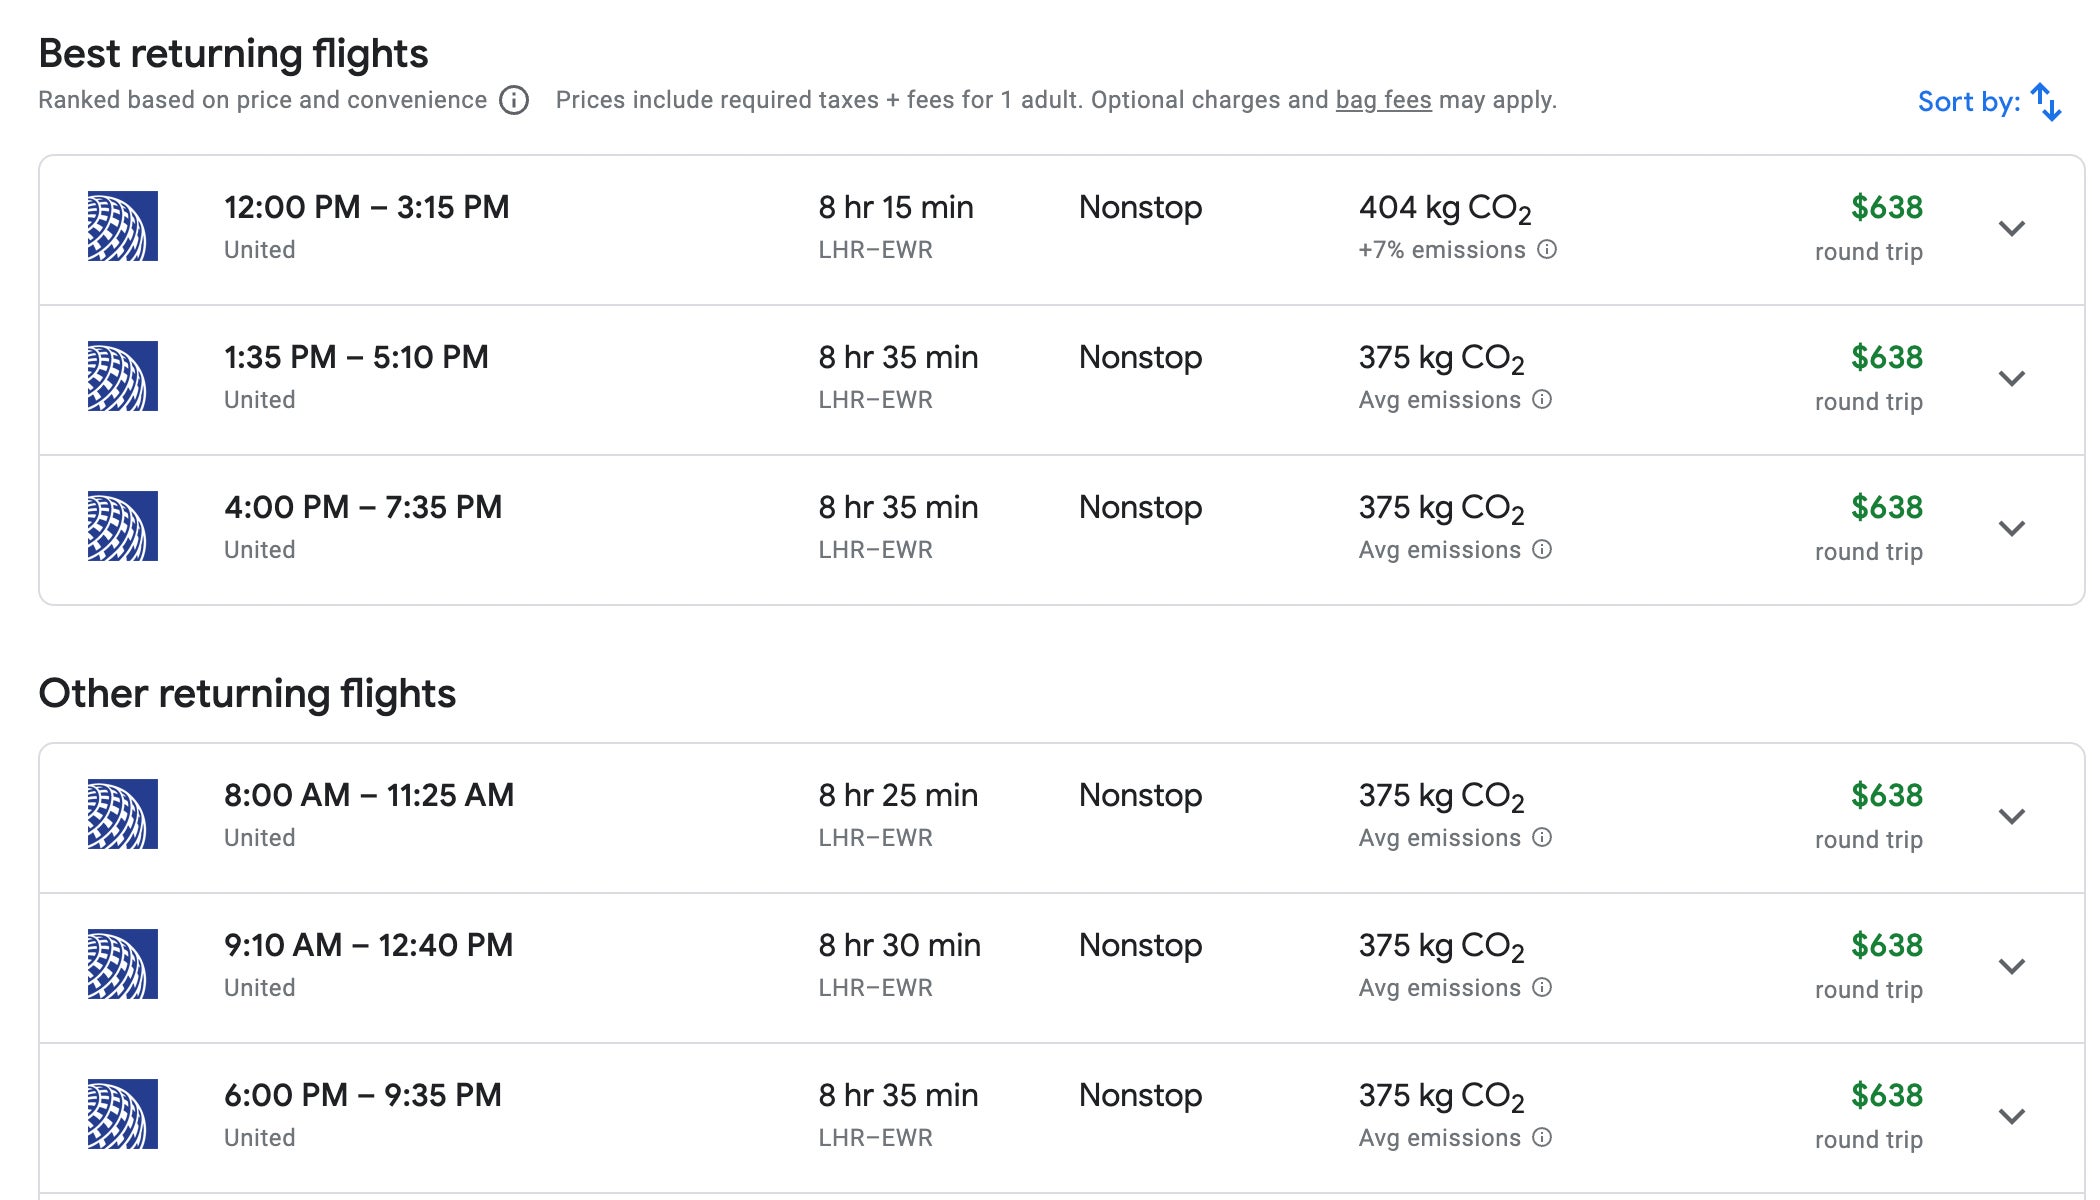Select the 4:00 PM – 7:35 PM flight time
2100x1200 pixels.
(x=363, y=508)
